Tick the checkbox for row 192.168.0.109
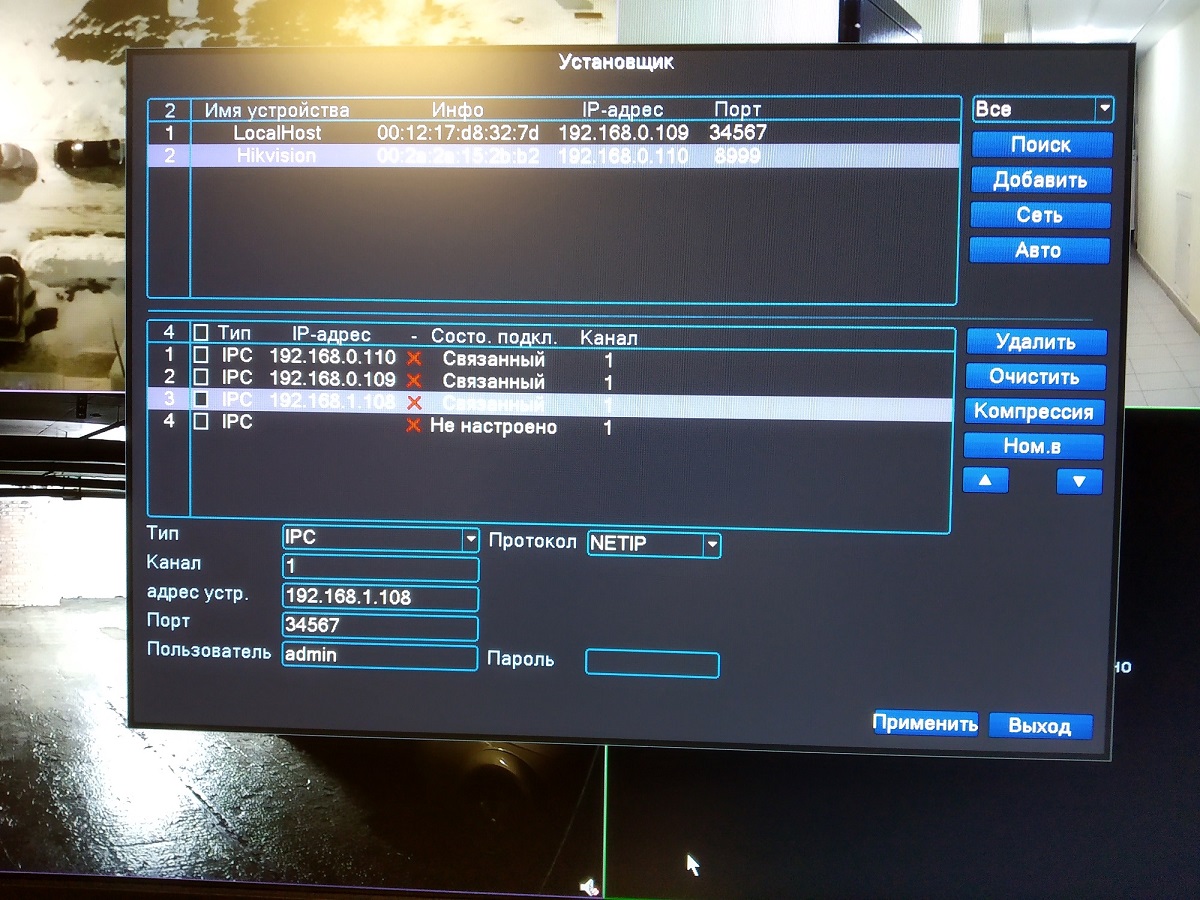1200x900 pixels. (201, 378)
